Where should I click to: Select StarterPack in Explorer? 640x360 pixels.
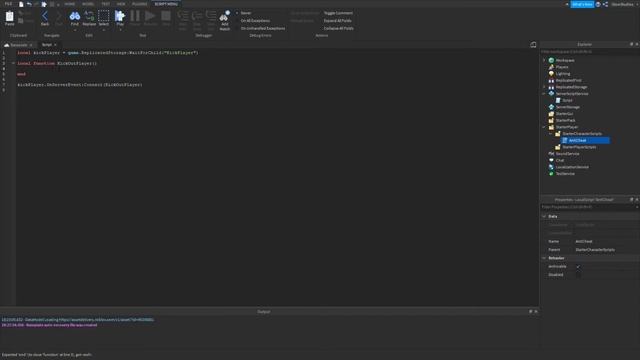[x=565, y=120]
